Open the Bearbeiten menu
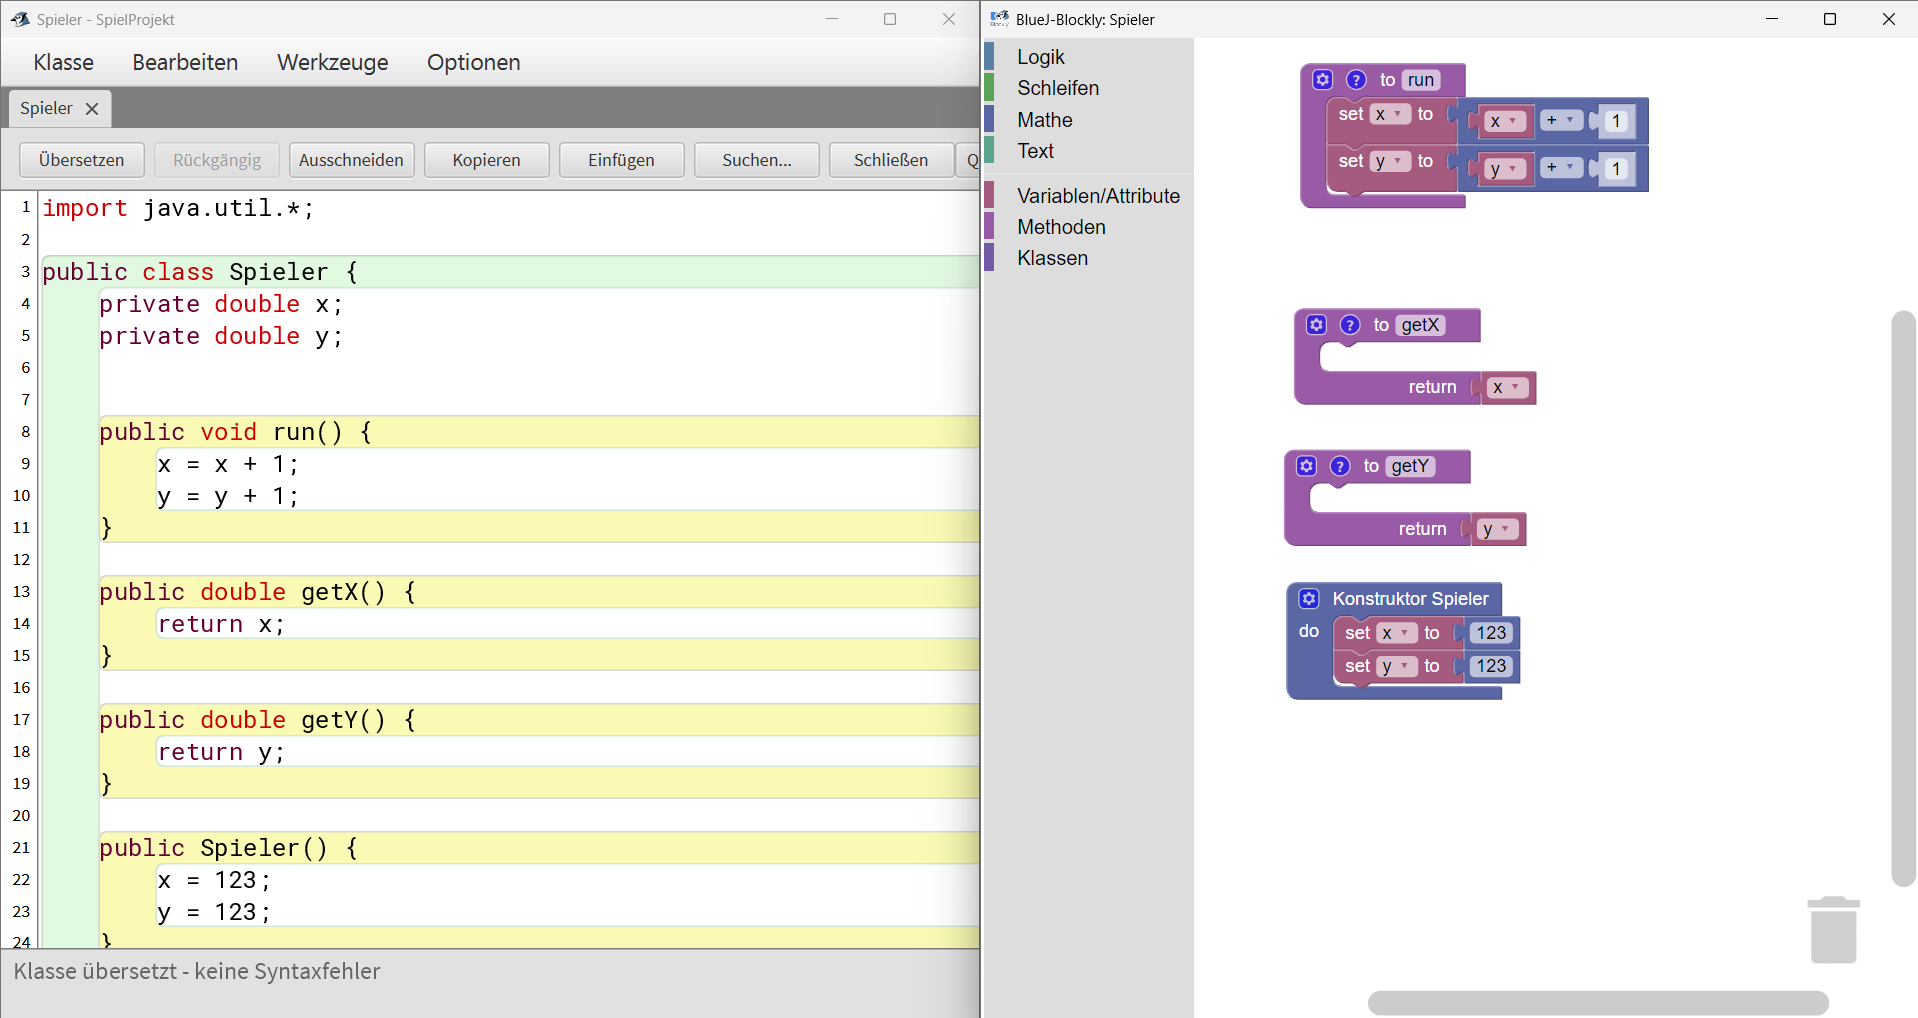Image resolution: width=1918 pixels, height=1018 pixels. (x=185, y=62)
